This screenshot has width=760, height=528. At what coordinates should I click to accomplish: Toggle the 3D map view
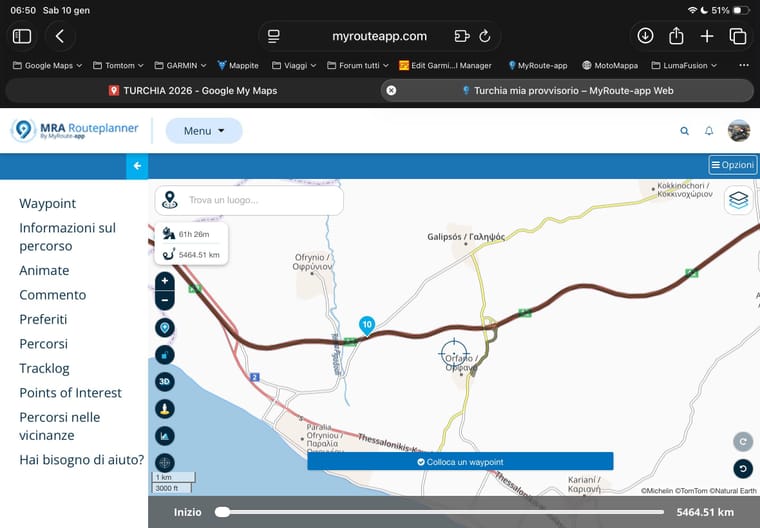tap(164, 381)
